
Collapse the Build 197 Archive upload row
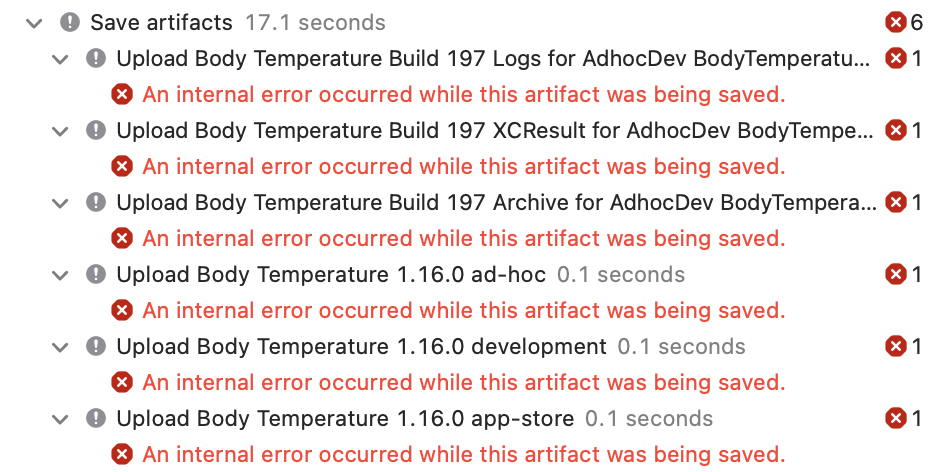60,203
